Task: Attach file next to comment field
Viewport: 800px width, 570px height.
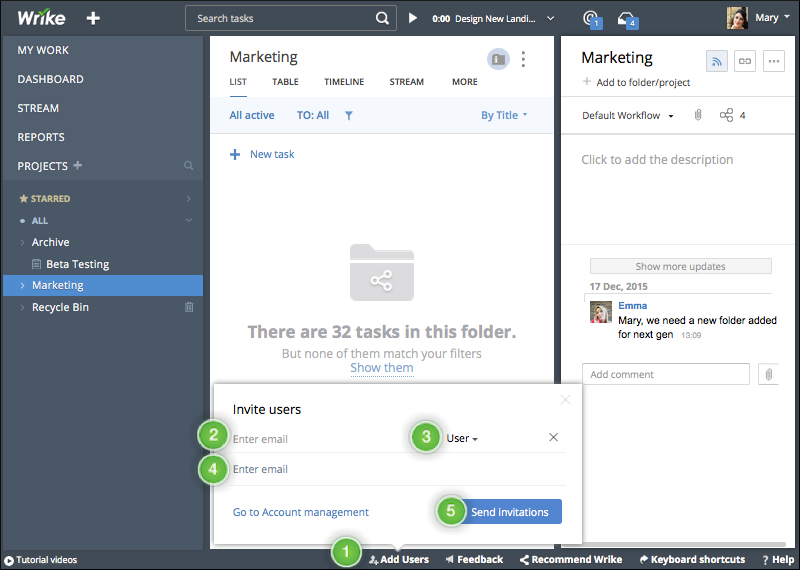Action: point(768,375)
